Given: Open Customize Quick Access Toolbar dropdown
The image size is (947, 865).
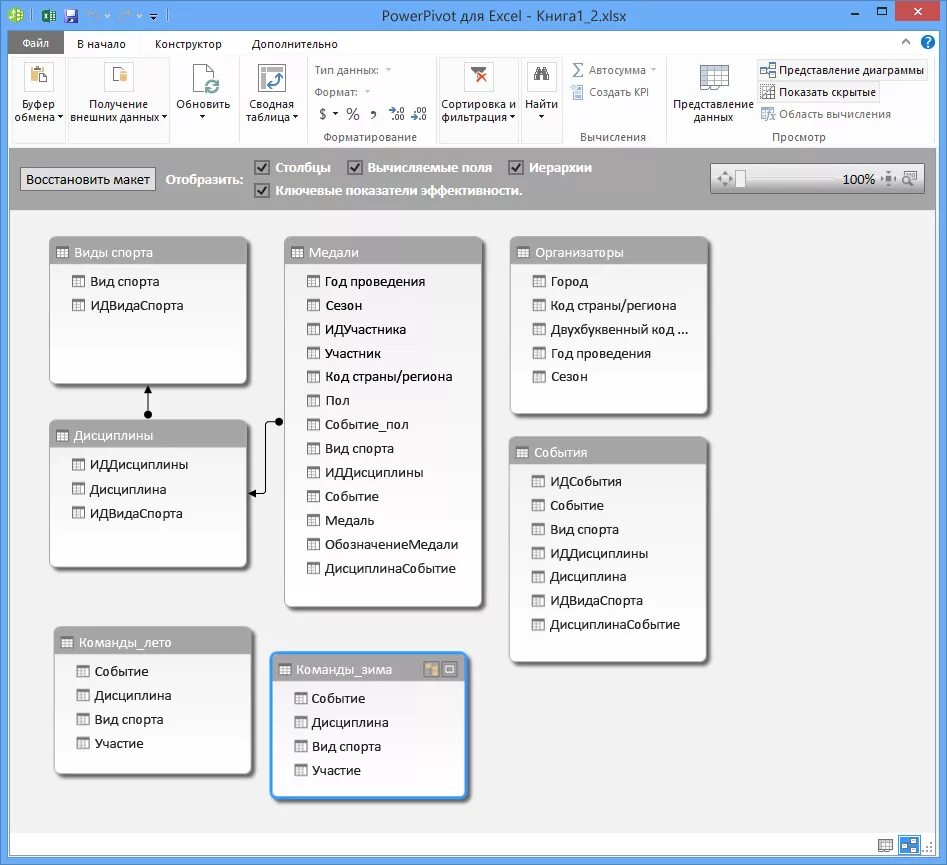Looking at the screenshot, I should coord(153,16).
